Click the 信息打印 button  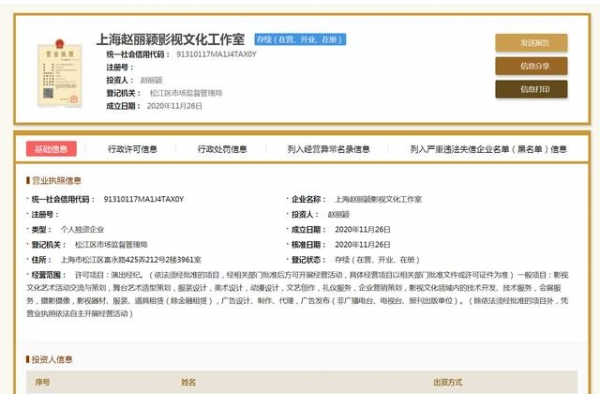(531, 89)
